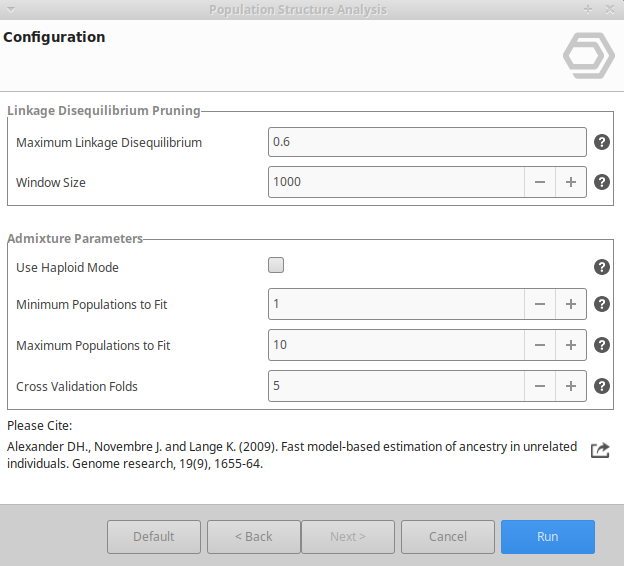
Task: Show help for Minimum Populations to Fit
Action: [x=602, y=304]
